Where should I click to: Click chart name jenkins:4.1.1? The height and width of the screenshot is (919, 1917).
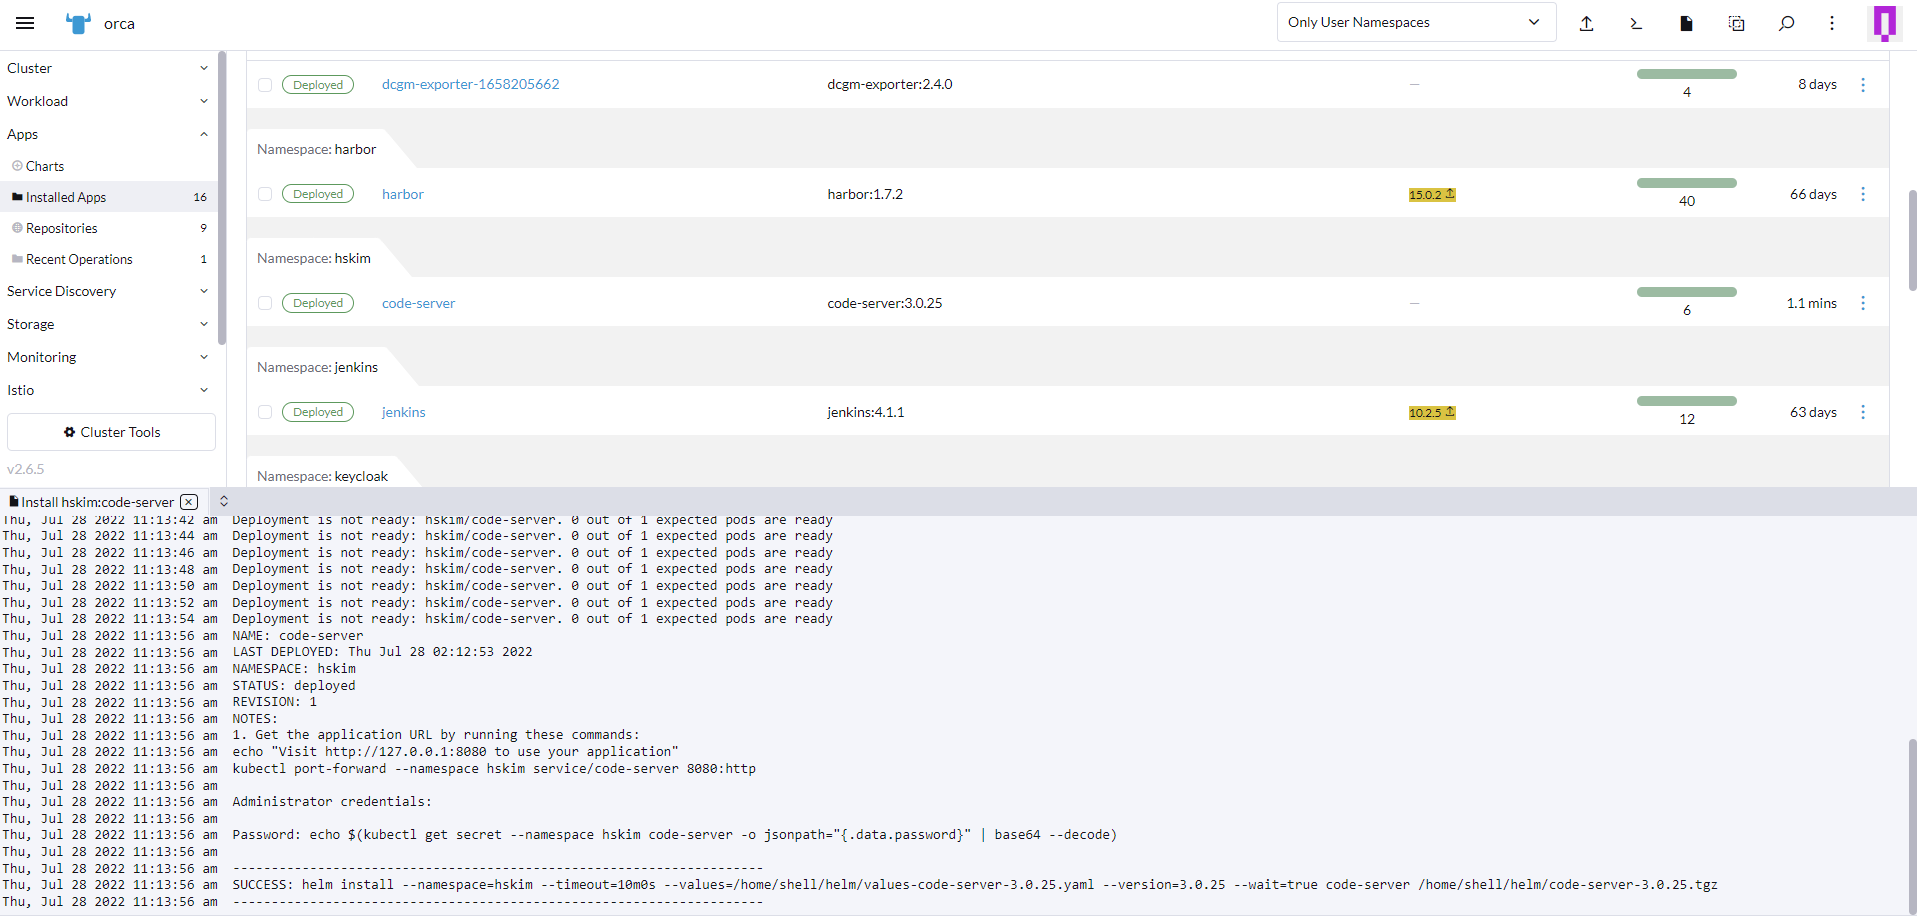click(866, 412)
